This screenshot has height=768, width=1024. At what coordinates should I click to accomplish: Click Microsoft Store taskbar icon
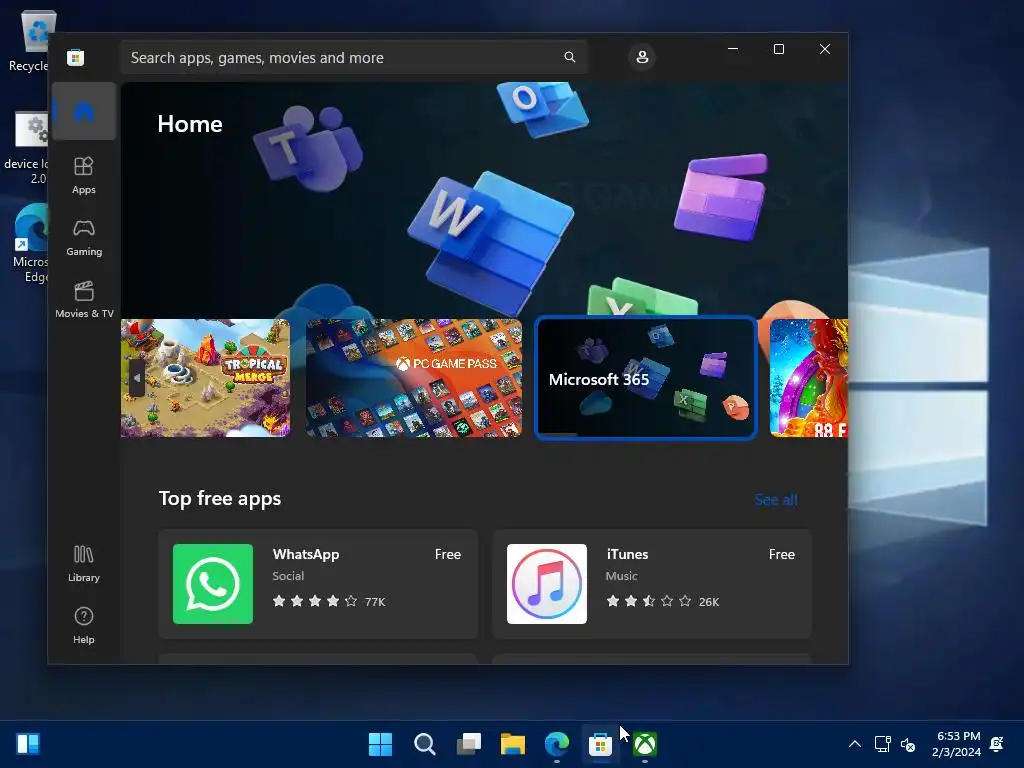[600, 744]
